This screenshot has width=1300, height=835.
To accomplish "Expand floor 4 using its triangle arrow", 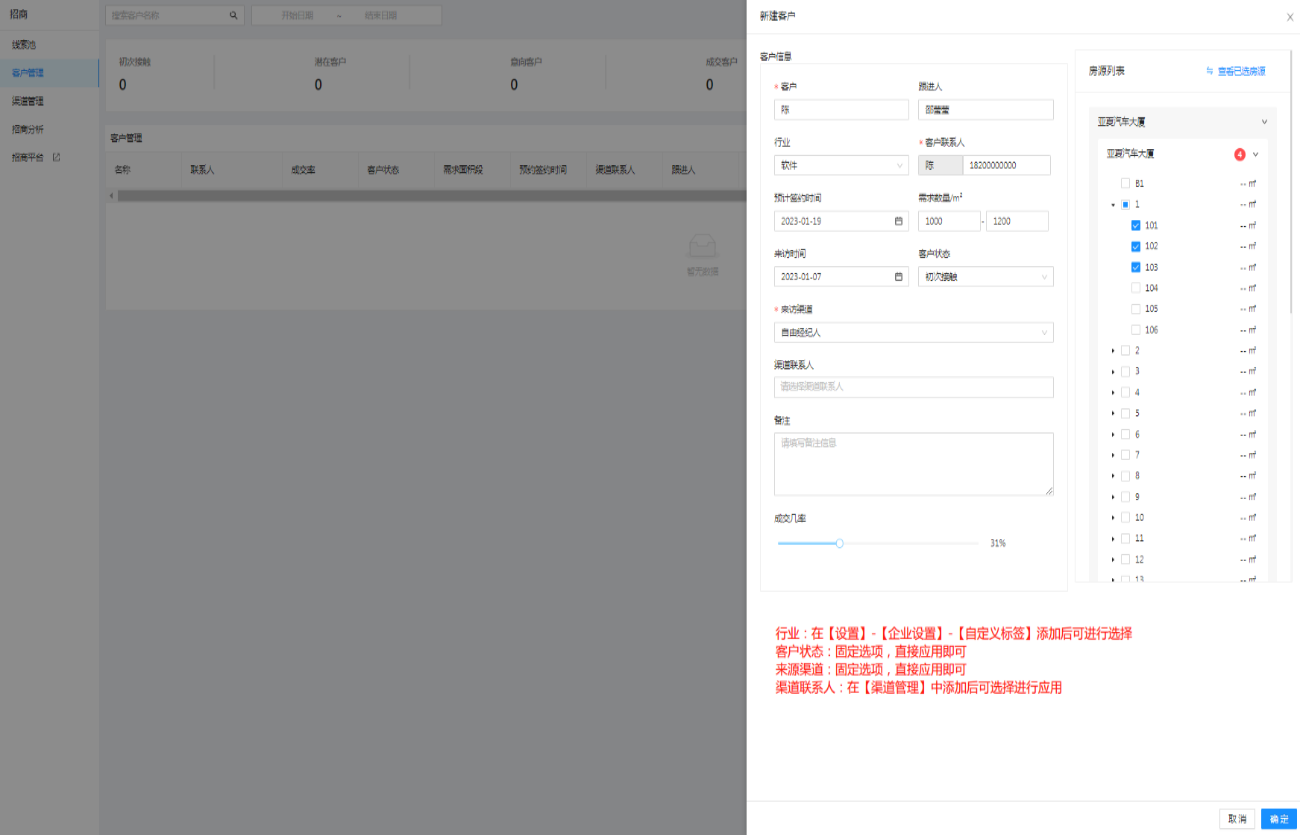I will (x=1113, y=393).
